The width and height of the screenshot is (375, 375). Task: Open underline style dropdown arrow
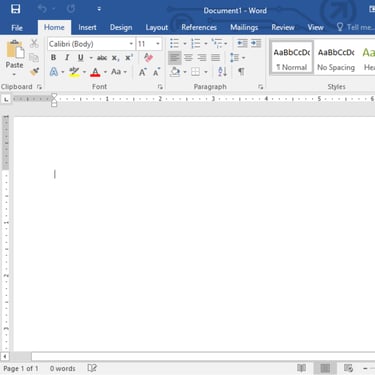tap(91, 58)
